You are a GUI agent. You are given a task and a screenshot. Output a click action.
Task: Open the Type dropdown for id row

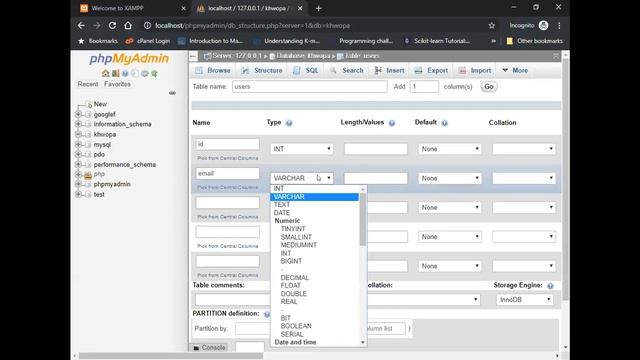[x=301, y=149]
